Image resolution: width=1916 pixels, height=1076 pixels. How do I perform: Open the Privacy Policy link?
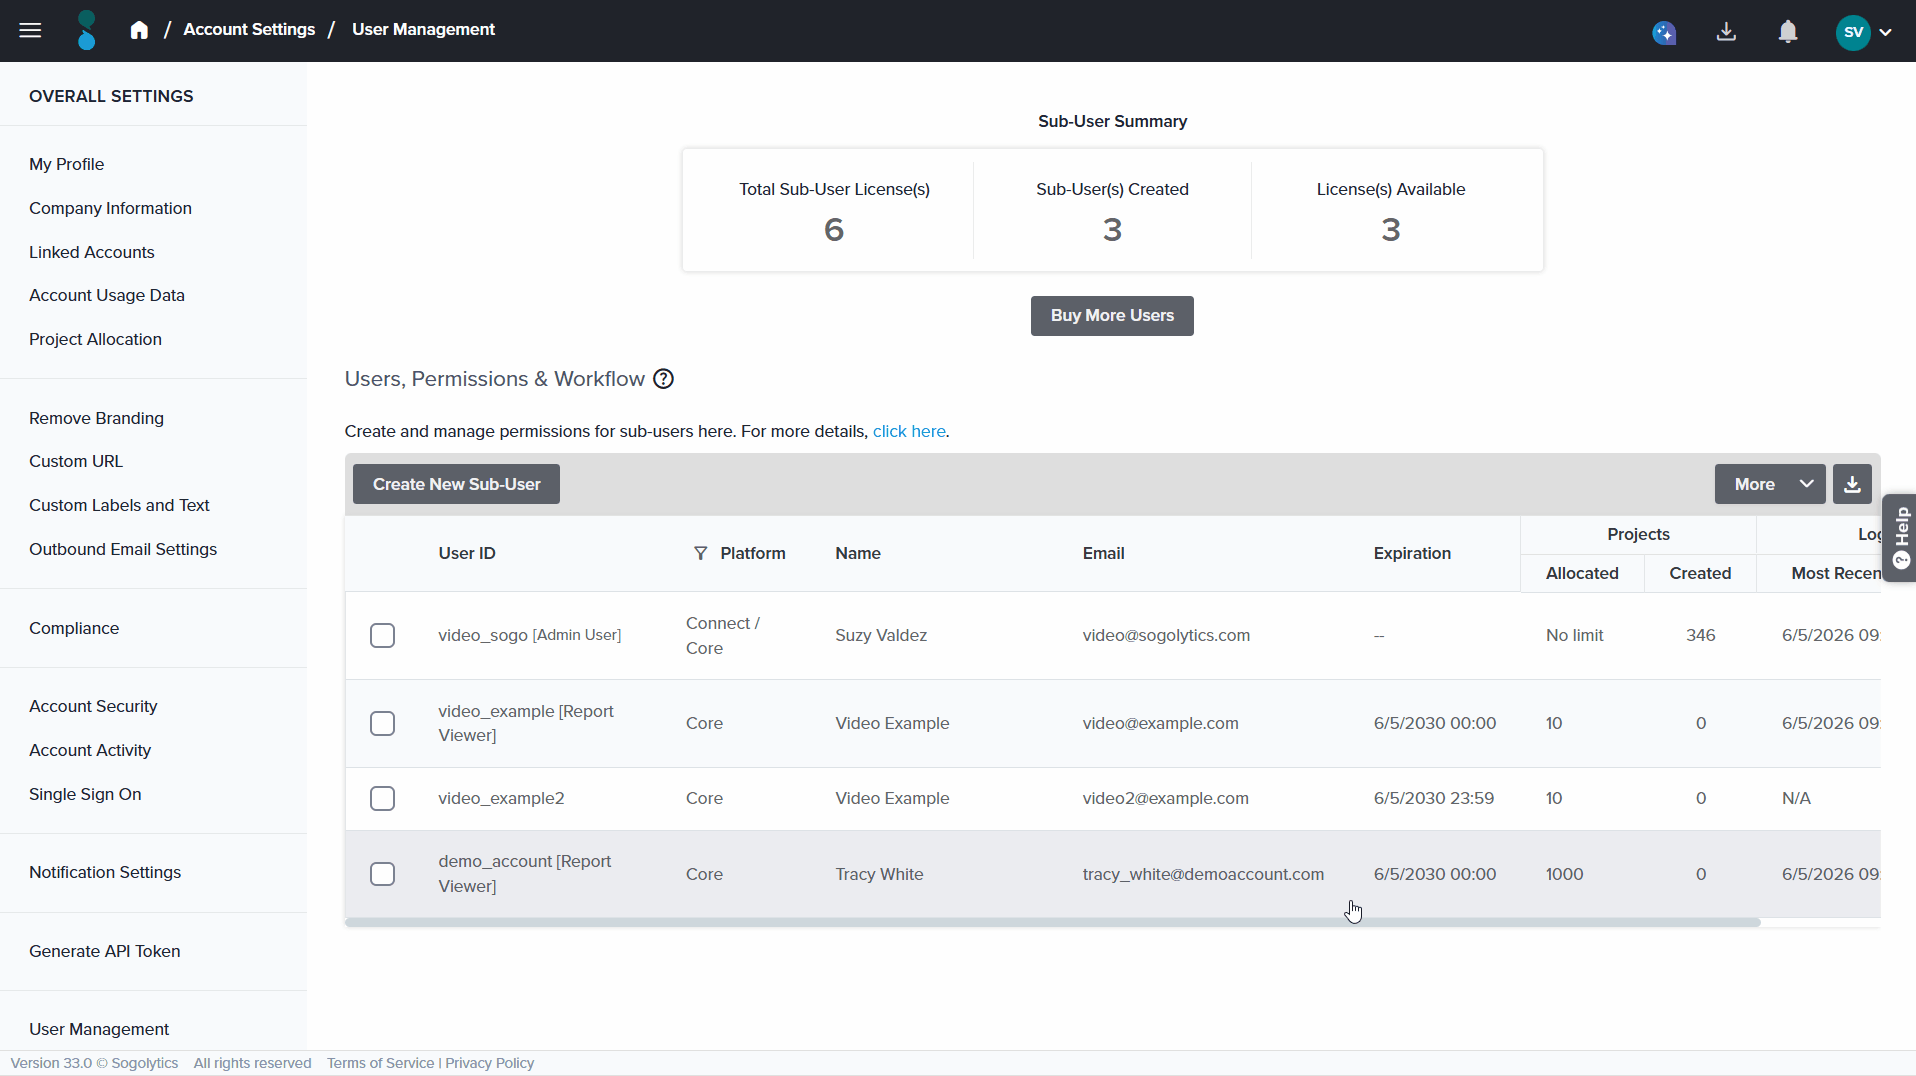pyautogui.click(x=490, y=1063)
